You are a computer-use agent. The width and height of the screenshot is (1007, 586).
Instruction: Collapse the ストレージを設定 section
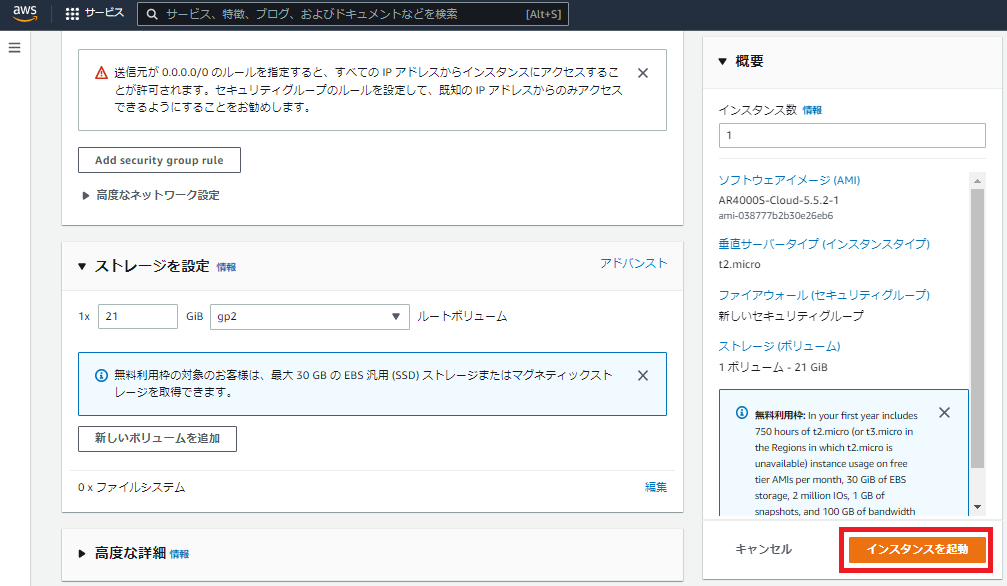pos(83,267)
